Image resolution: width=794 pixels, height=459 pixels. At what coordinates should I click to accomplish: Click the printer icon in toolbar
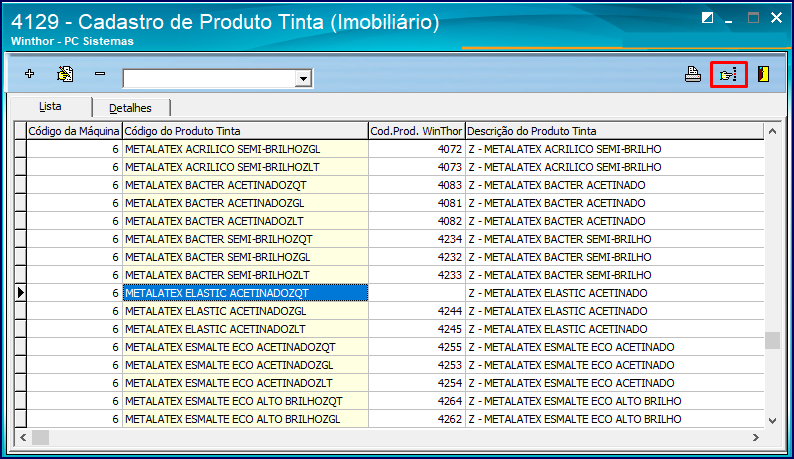tap(693, 74)
